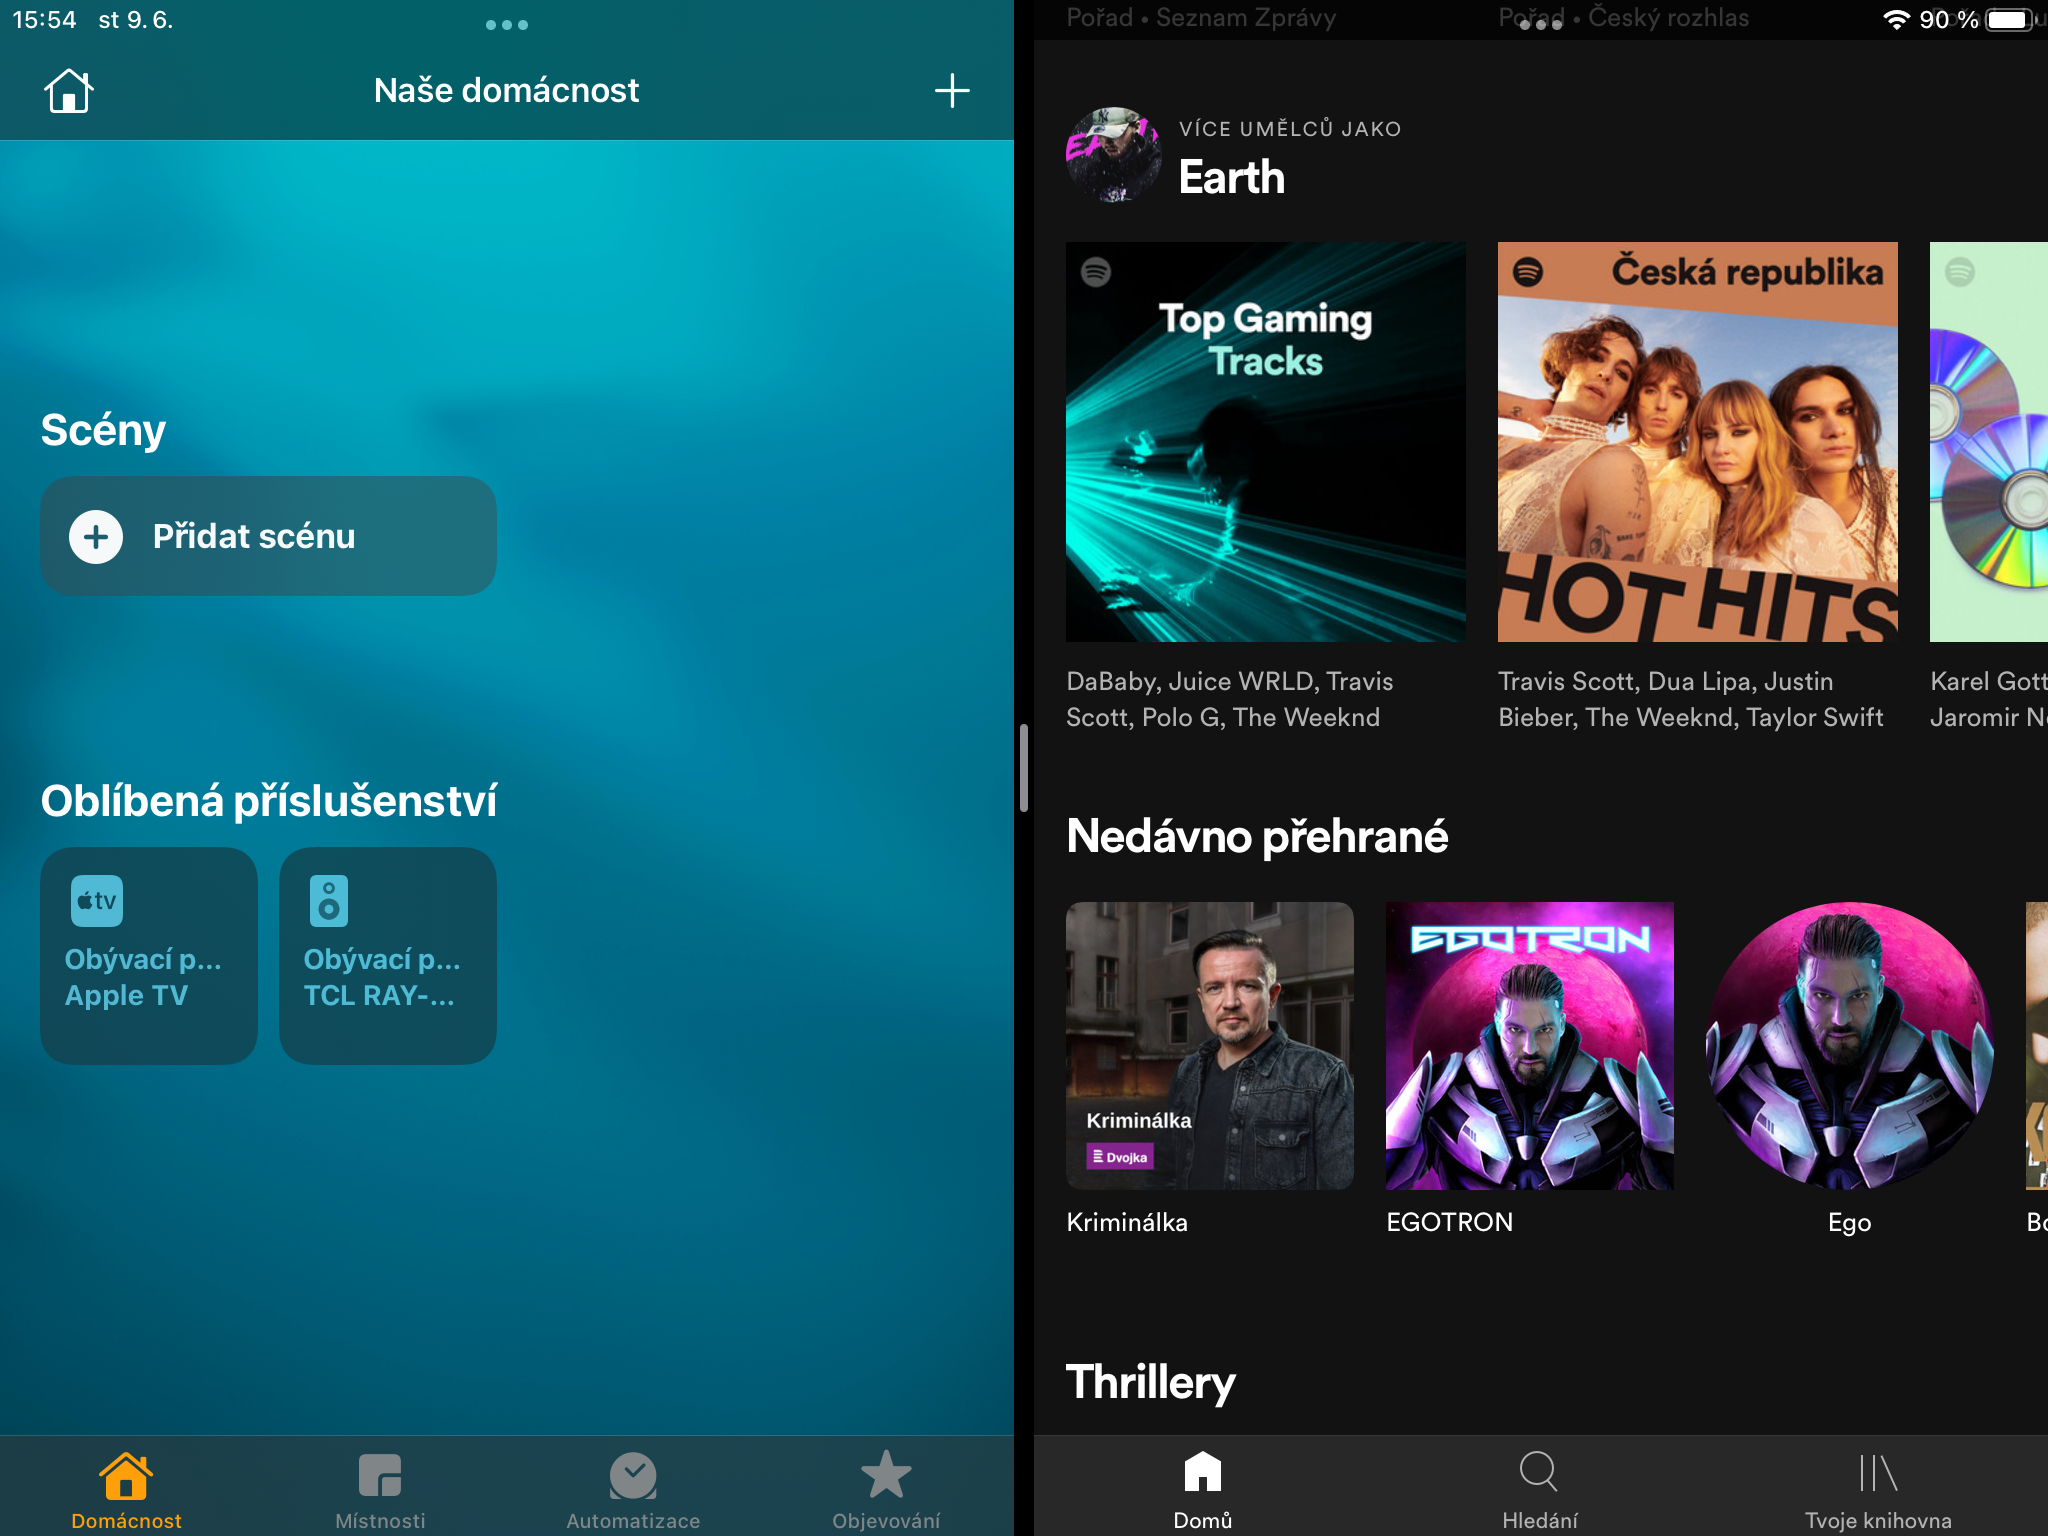Open the Kriminálka podcast tile
Viewport: 2048px width, 1536px height.
(1209, 1046)
